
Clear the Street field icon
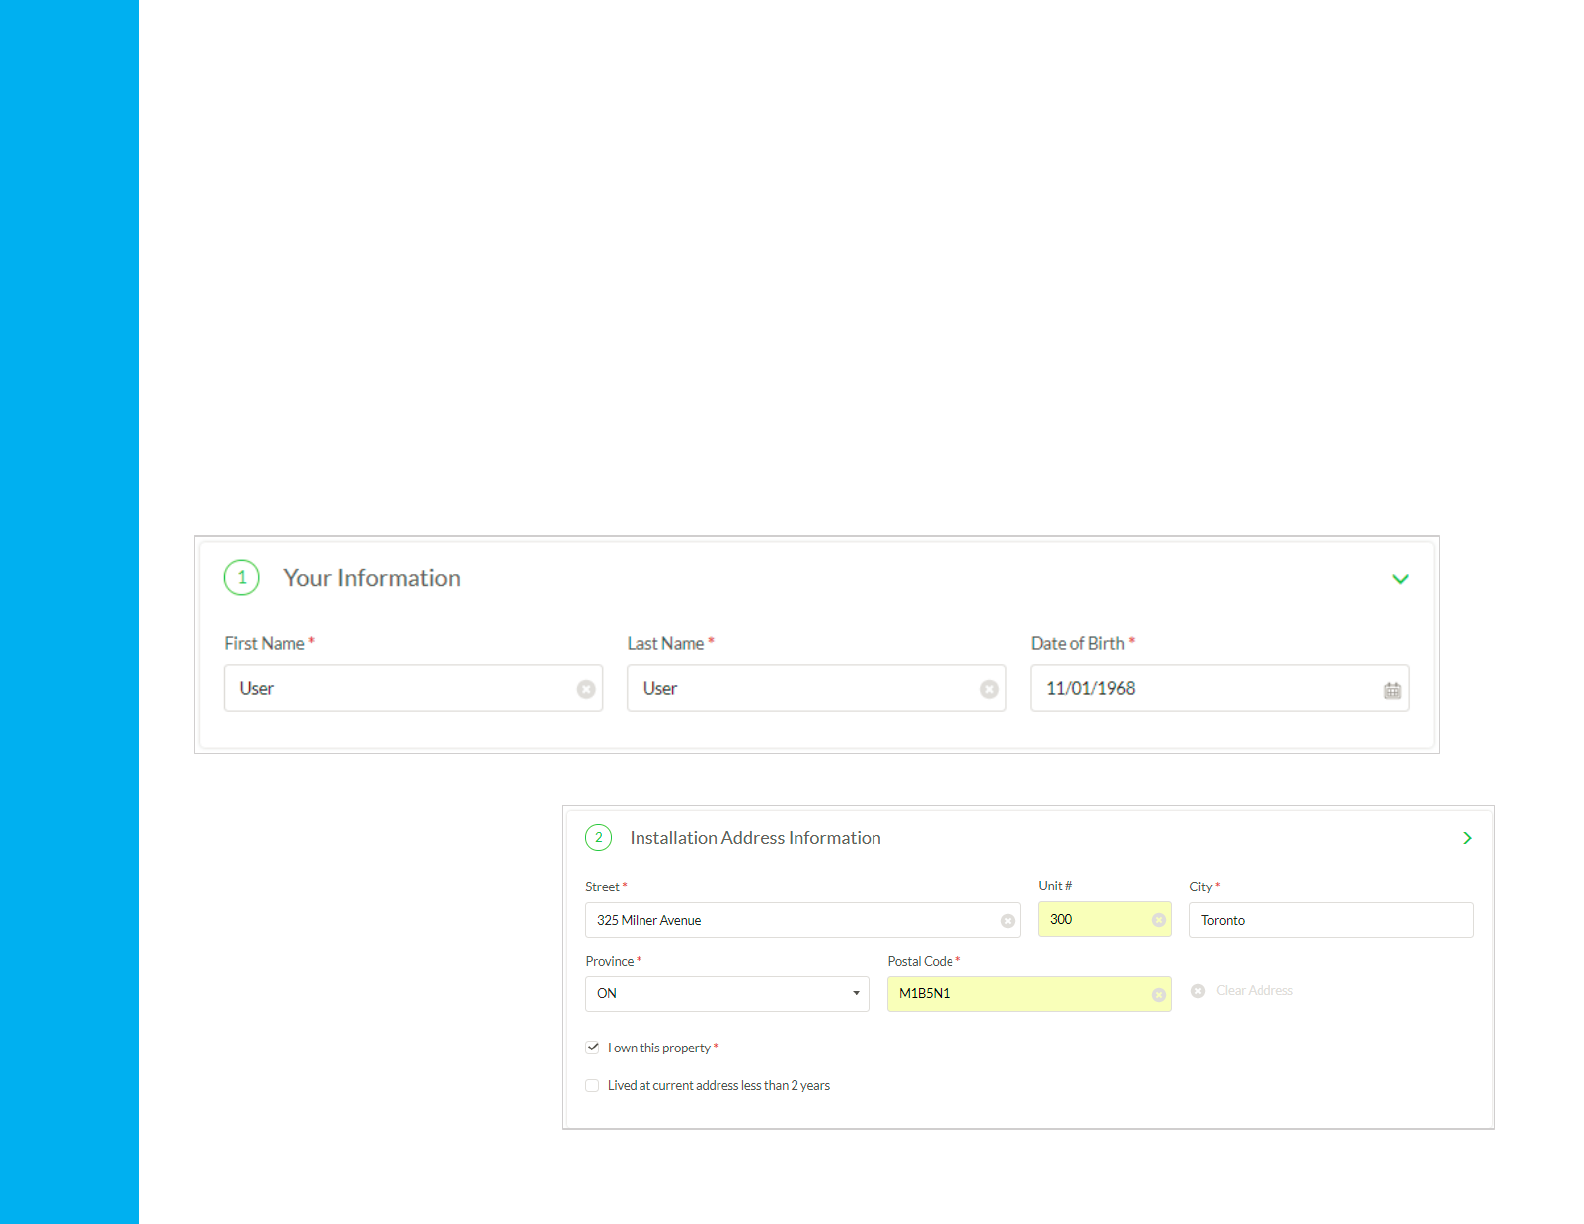pos(1008,921)
